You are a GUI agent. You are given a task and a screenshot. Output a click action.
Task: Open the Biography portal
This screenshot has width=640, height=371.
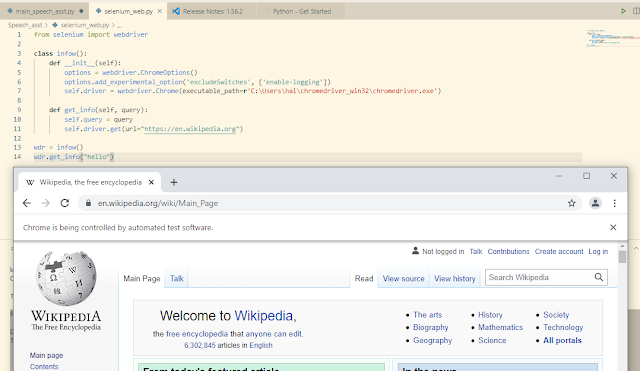[431, 327]
